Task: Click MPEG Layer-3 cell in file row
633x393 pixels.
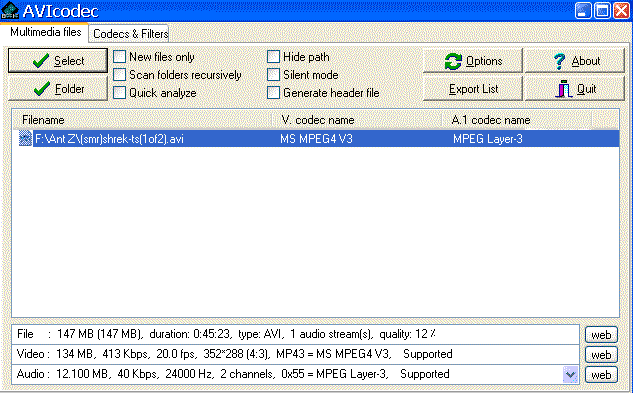Action: coord(487,139)
